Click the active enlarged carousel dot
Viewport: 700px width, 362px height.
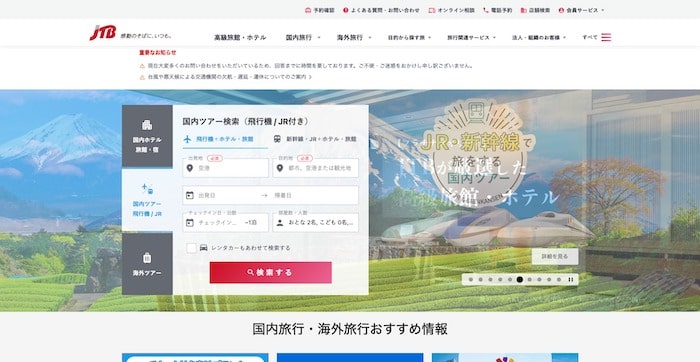pos(520,279)
